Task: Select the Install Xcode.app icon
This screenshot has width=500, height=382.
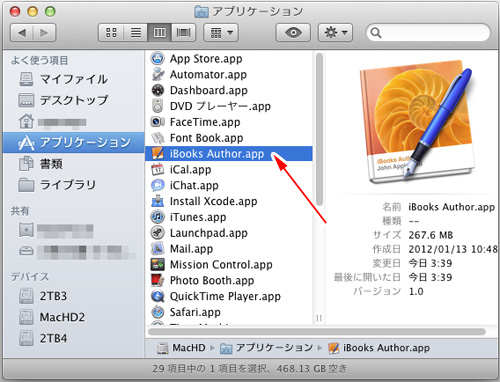Action: pyautogui.click(x=157, y=201)
